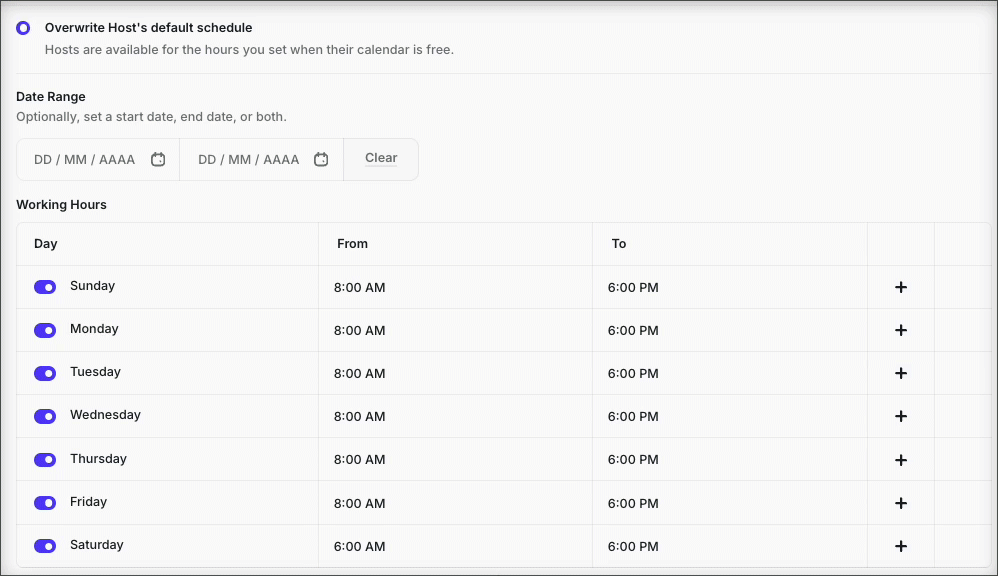Add a time slot for Tuesday
The width and height of the screenshot is (998, 576).
901,373
